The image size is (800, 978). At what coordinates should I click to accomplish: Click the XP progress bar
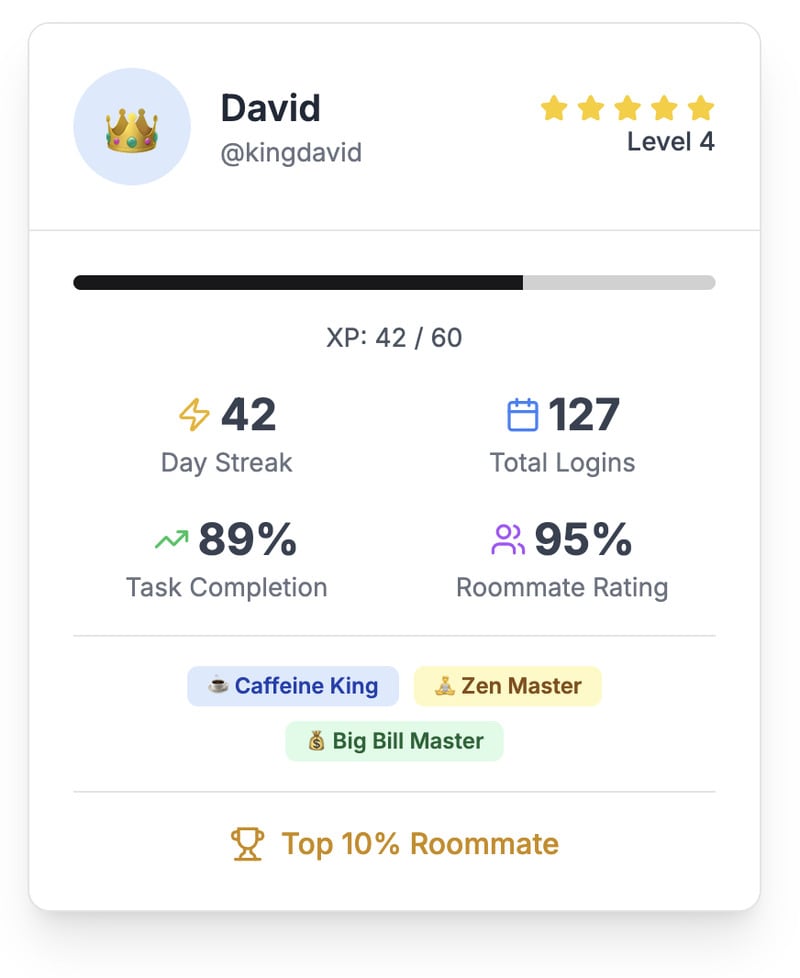pyautogui.click(x=394, y=283)
